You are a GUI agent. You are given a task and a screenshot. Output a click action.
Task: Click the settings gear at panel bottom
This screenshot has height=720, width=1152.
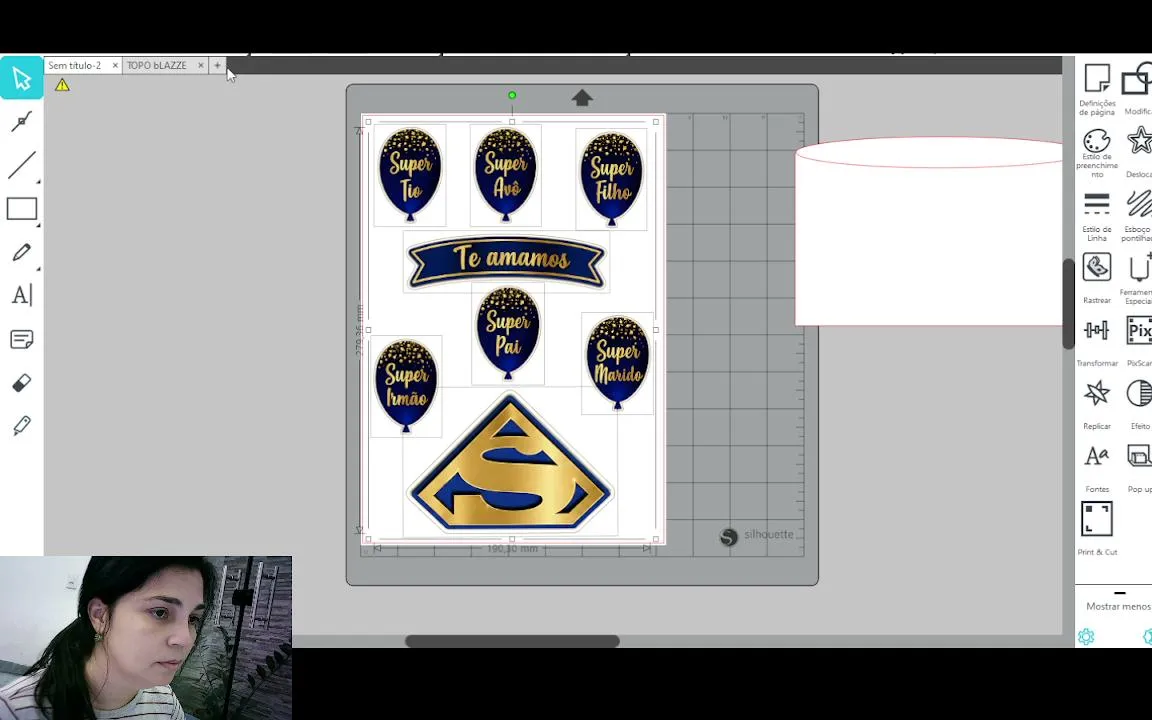[x=1086, y=636]
